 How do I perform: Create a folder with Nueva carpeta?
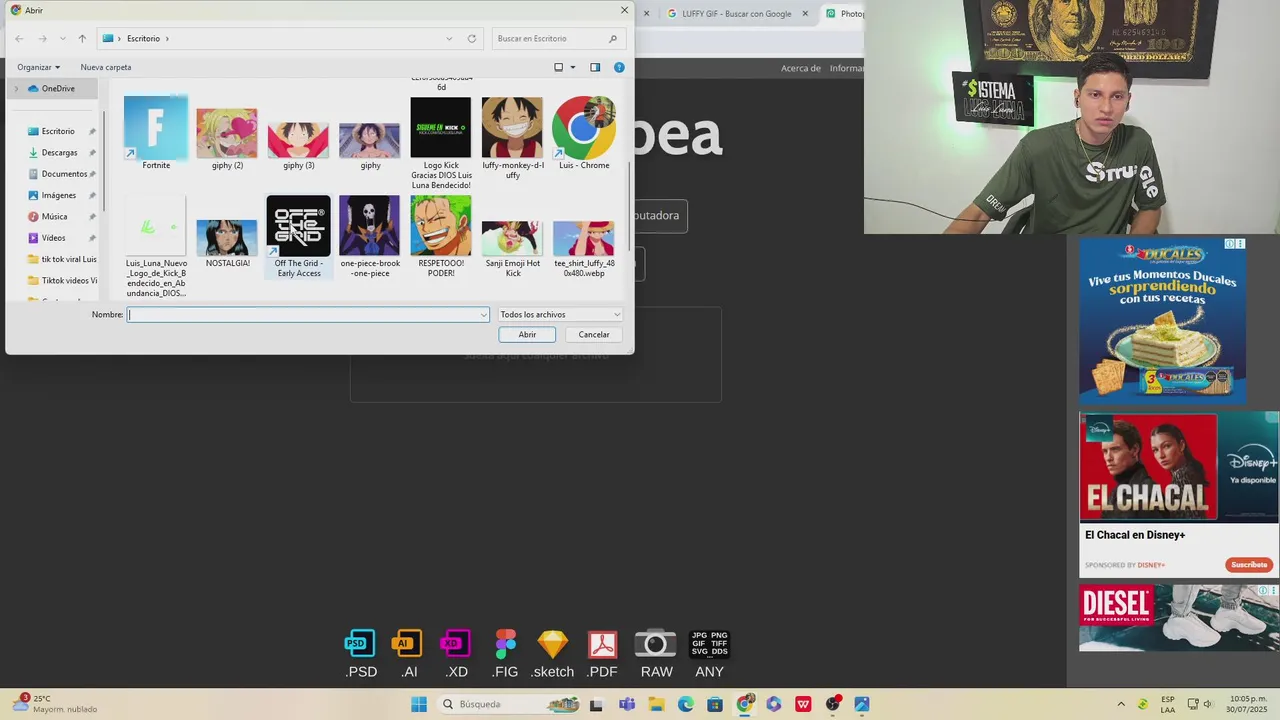coord(106,67)
